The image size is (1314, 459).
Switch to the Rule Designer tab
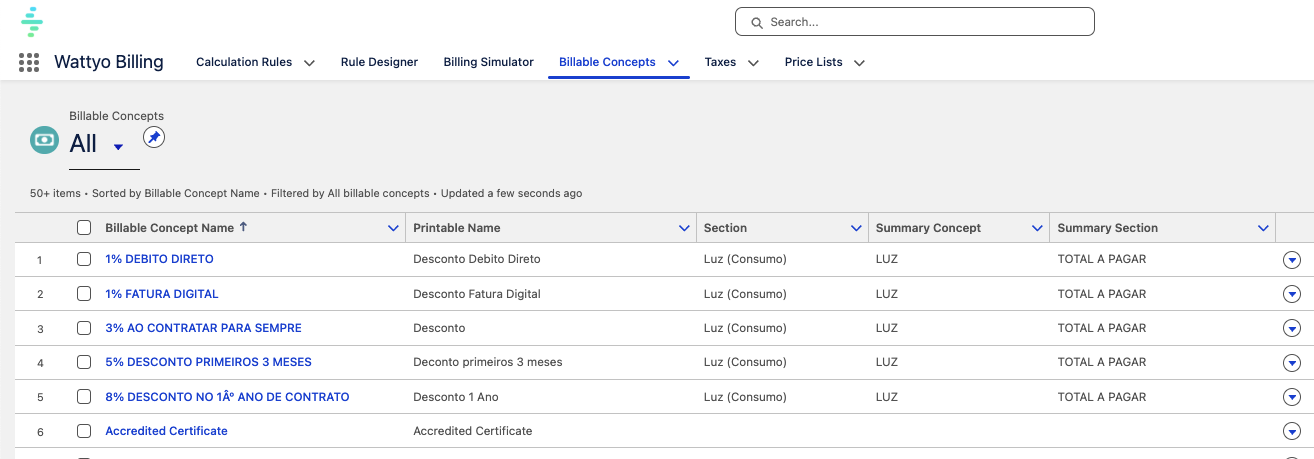(x=379, y=62)
